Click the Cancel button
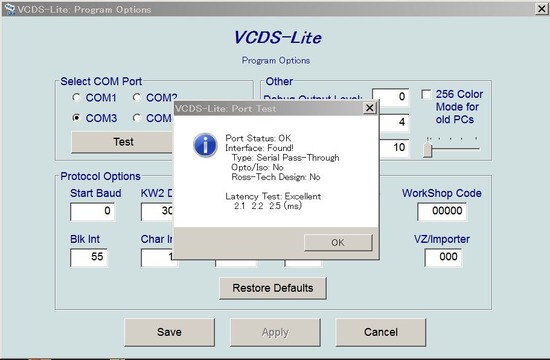The image size is (550, 360). pyautogui.click(x=381, y=332)
